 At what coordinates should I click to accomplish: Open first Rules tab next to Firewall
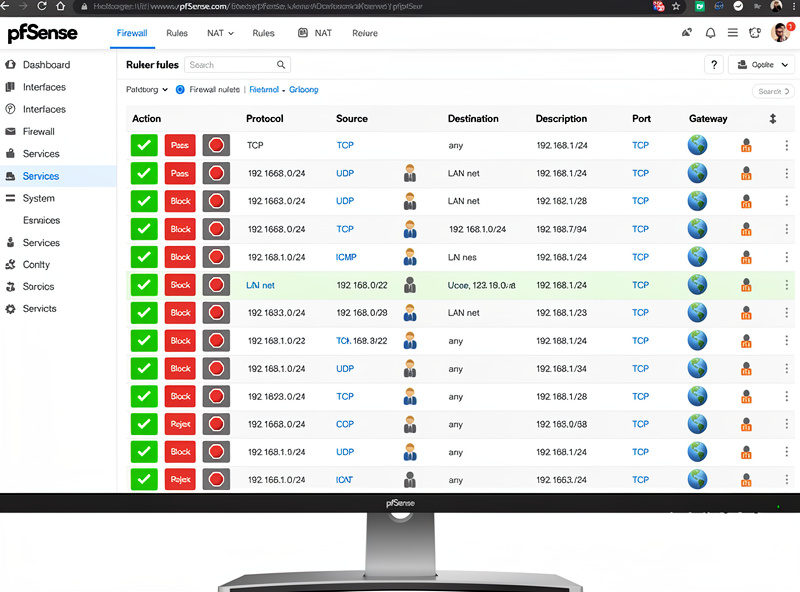tap(177, 33)
